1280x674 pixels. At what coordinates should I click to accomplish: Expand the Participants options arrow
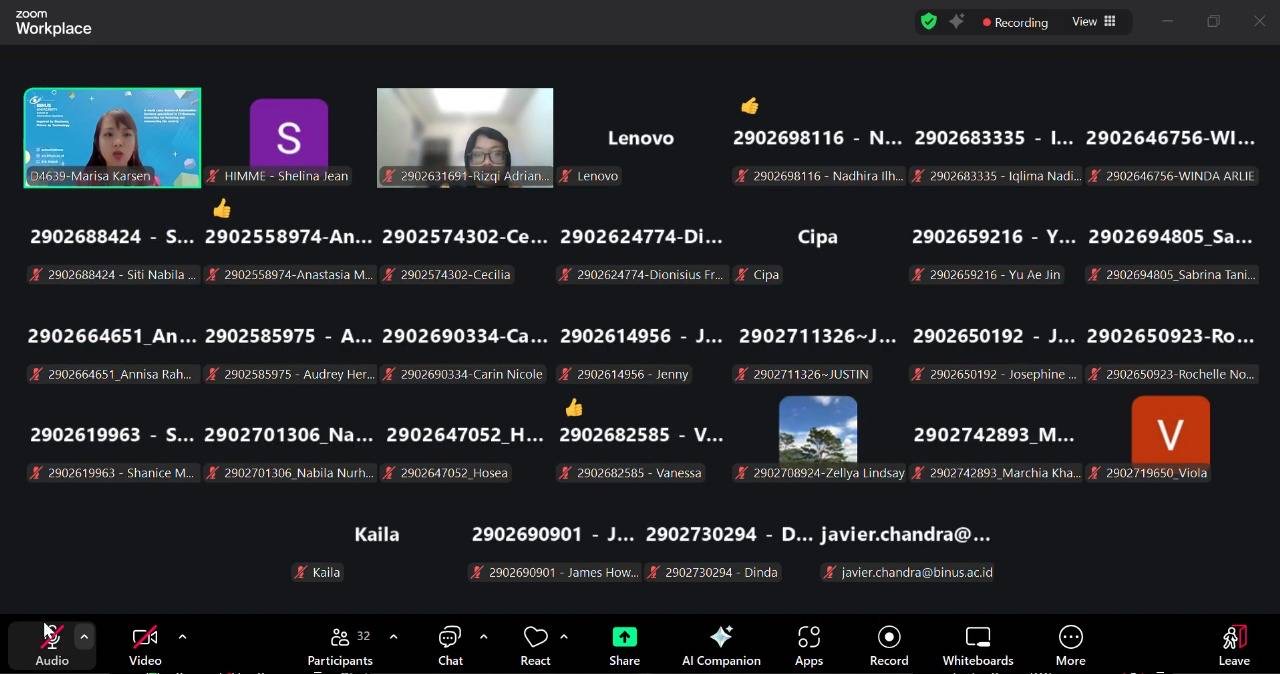click(393, 636)
